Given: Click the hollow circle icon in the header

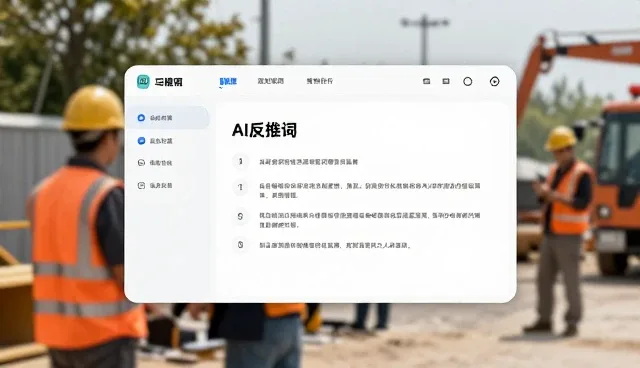Looking at the screenshot, I should coord(468,82).
